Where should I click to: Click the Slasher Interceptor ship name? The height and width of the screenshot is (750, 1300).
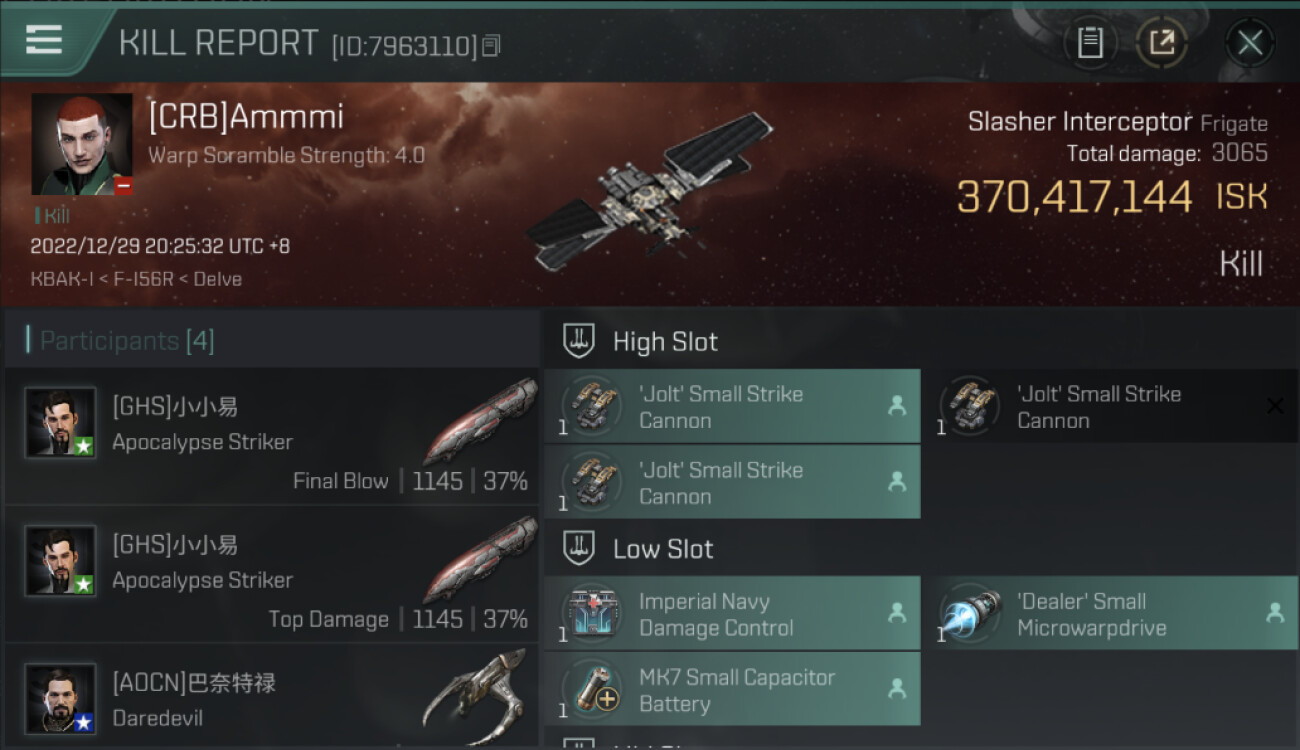click(x=1079, y=122)
